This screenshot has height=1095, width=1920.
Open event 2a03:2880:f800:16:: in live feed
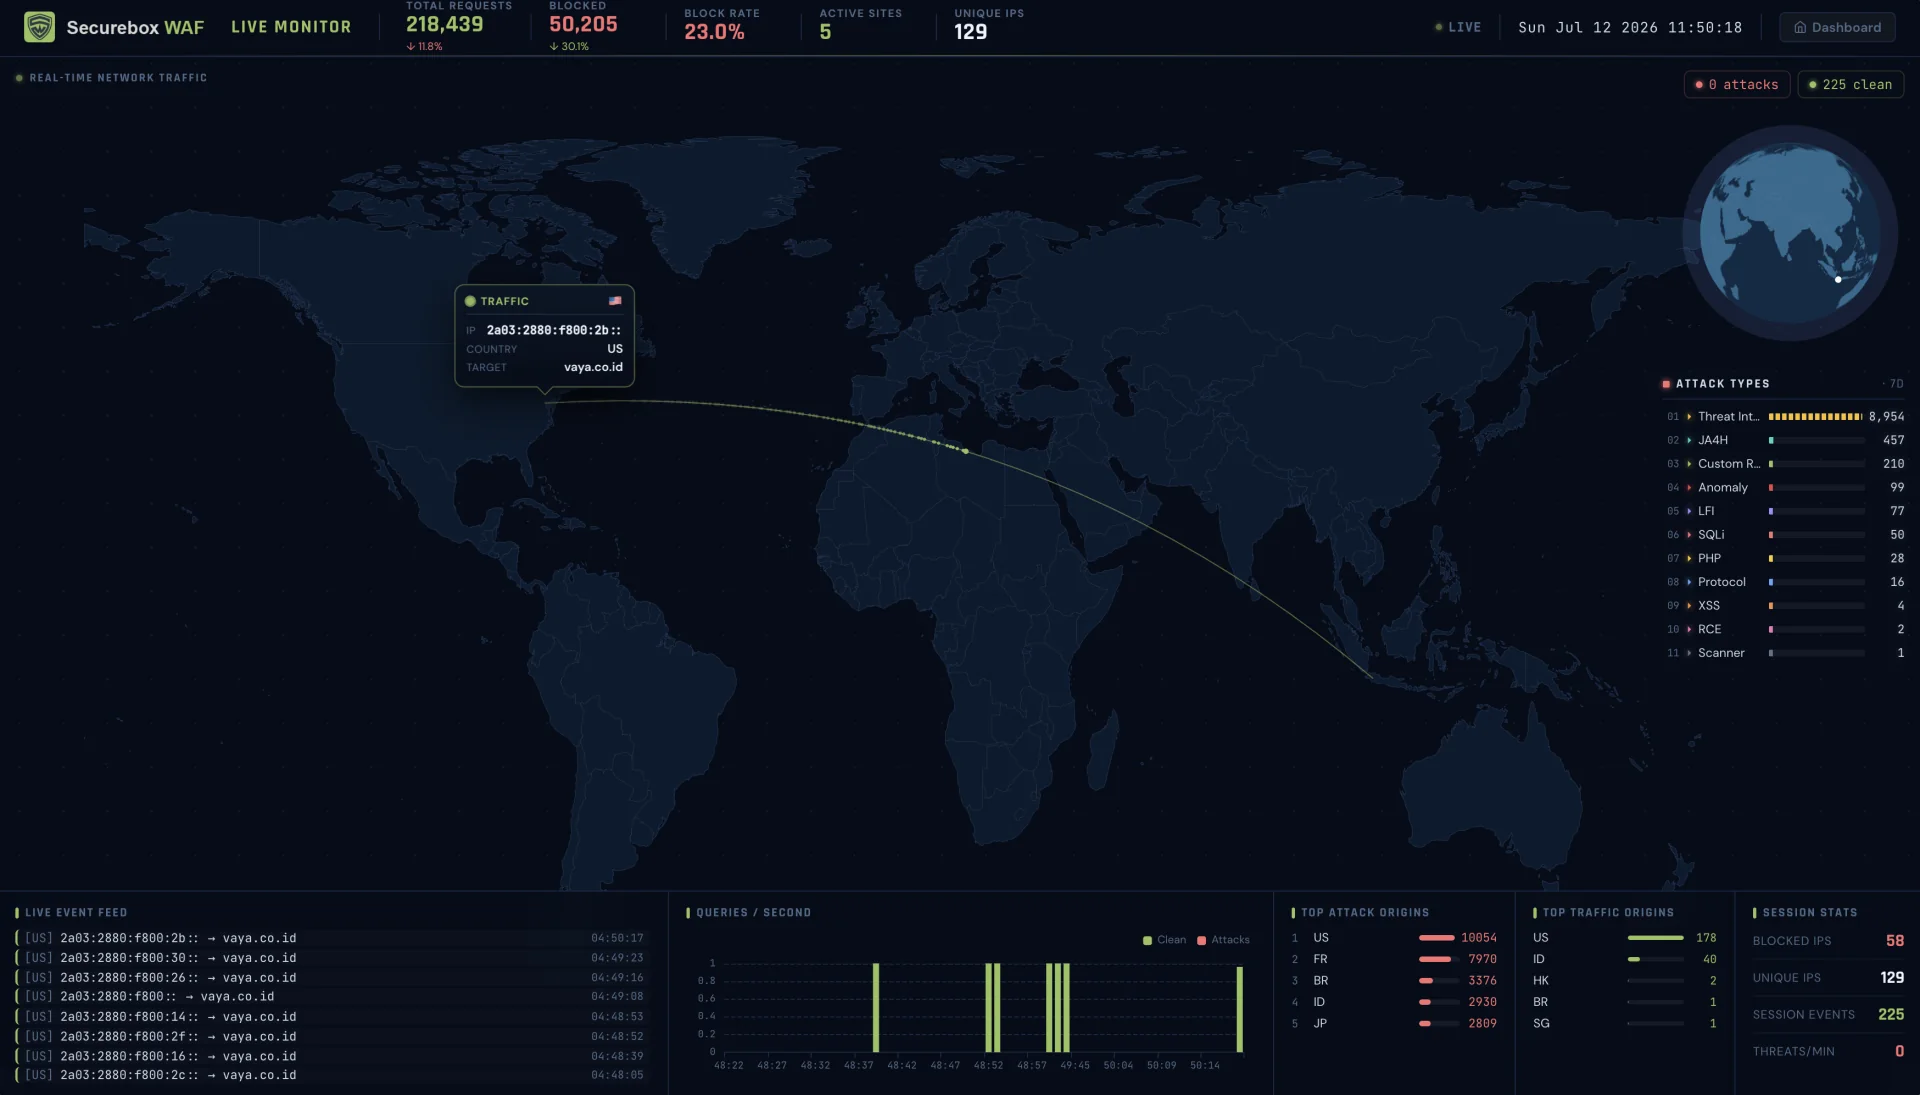(x=330, y=1056)
